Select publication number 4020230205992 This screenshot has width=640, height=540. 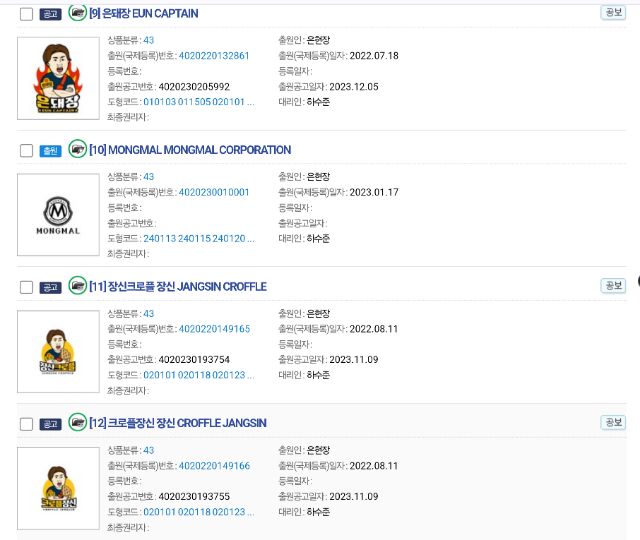tap(194, 87)
